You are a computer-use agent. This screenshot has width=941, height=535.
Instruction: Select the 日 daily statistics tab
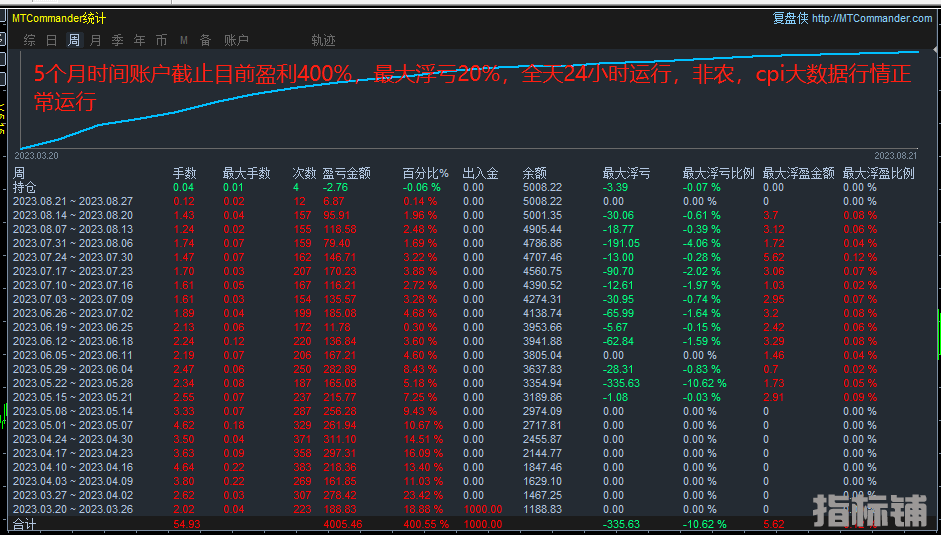coord(51,40)
